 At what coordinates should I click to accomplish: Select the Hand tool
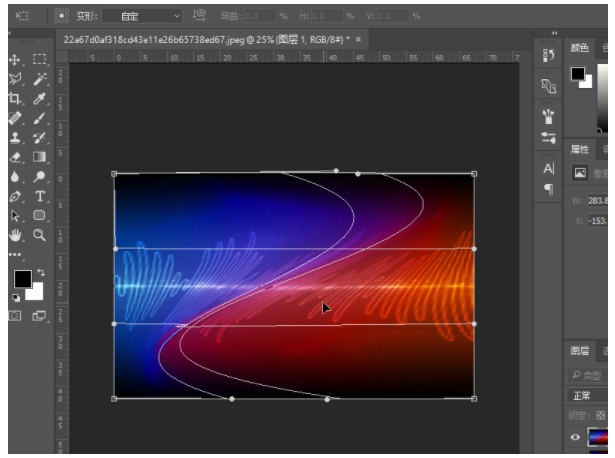pyautogui.click(x=16, y=234)
